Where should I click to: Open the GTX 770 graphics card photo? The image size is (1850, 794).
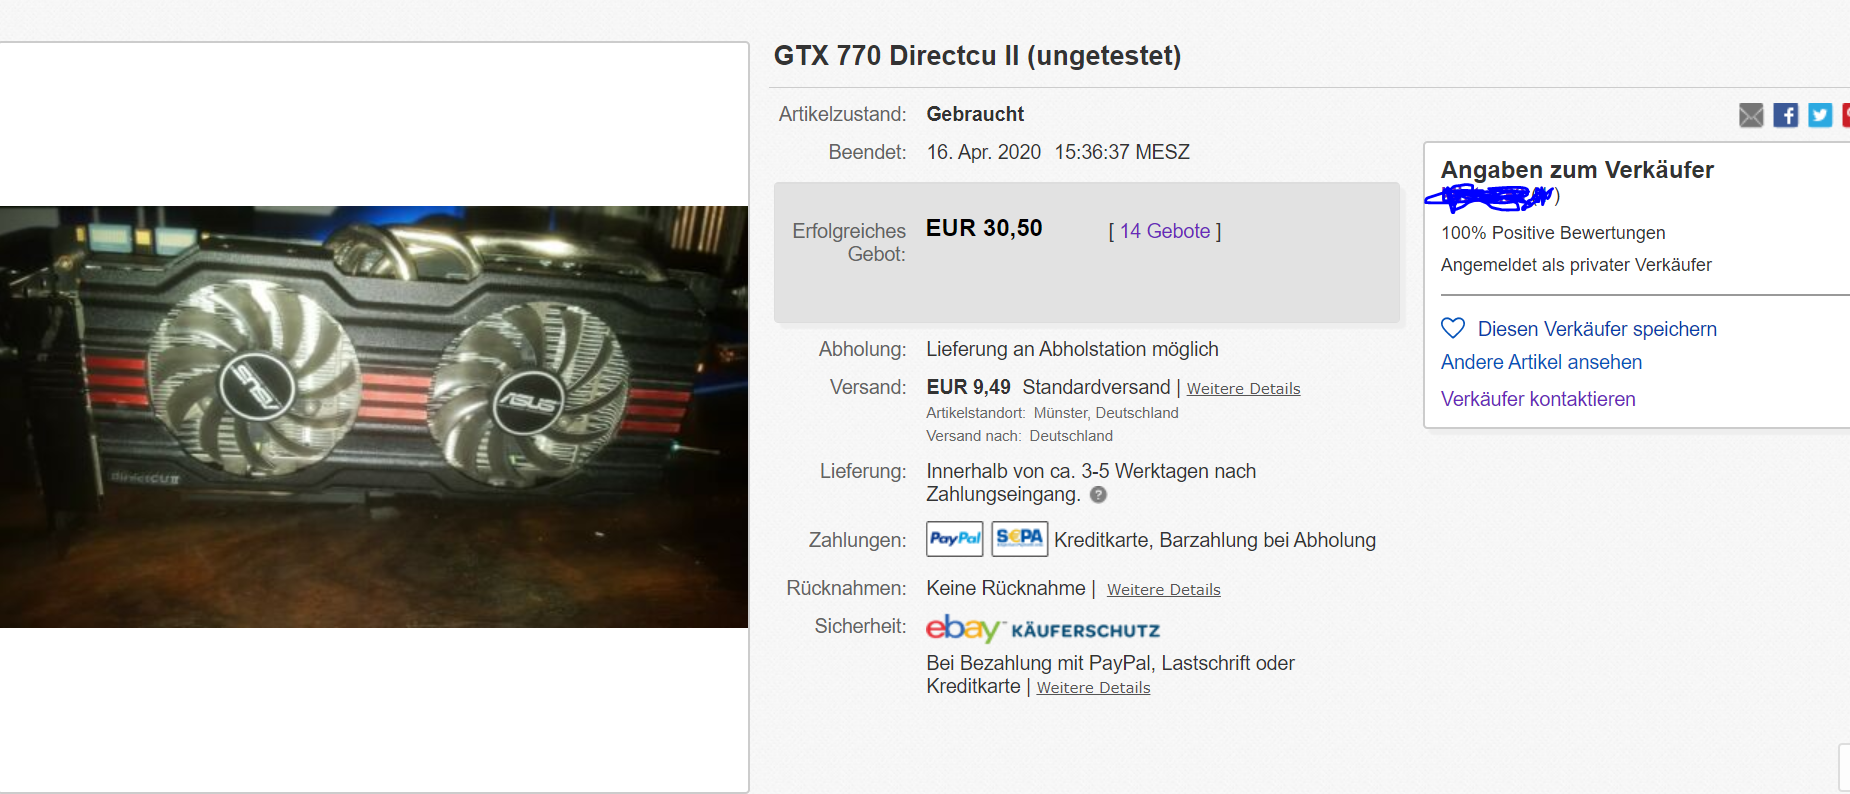374,417
